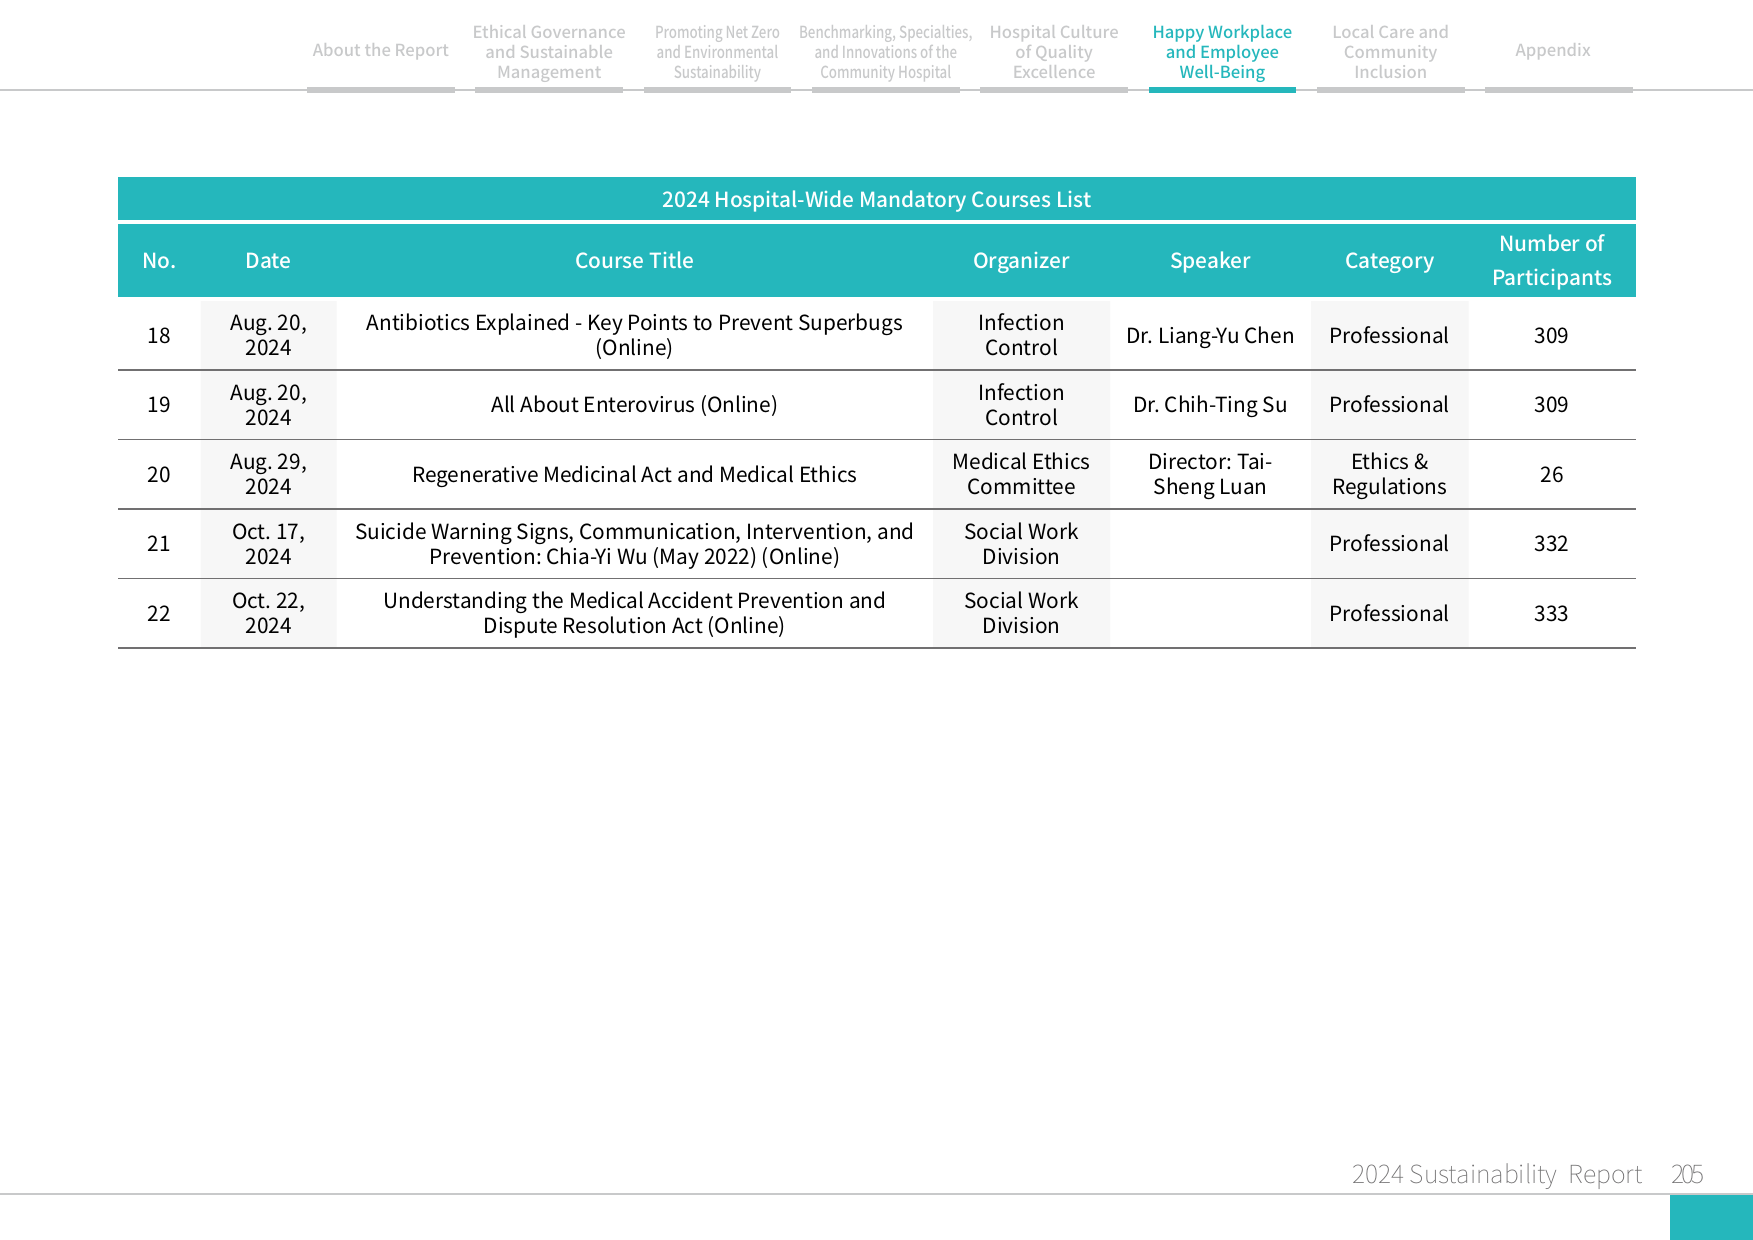Go to Ethical Governance and Sustainable Management
The height and width of the screenshot is (1240, 1753).
pos(549,52)
